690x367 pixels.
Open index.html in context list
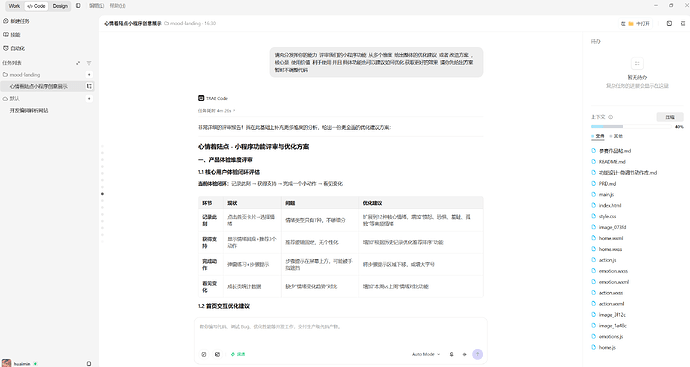[x=610, y=206]
